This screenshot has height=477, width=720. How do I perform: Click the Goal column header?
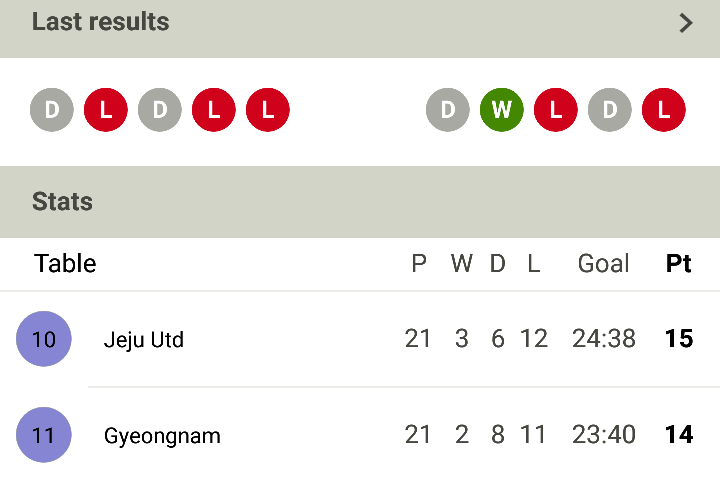[603, 264]
